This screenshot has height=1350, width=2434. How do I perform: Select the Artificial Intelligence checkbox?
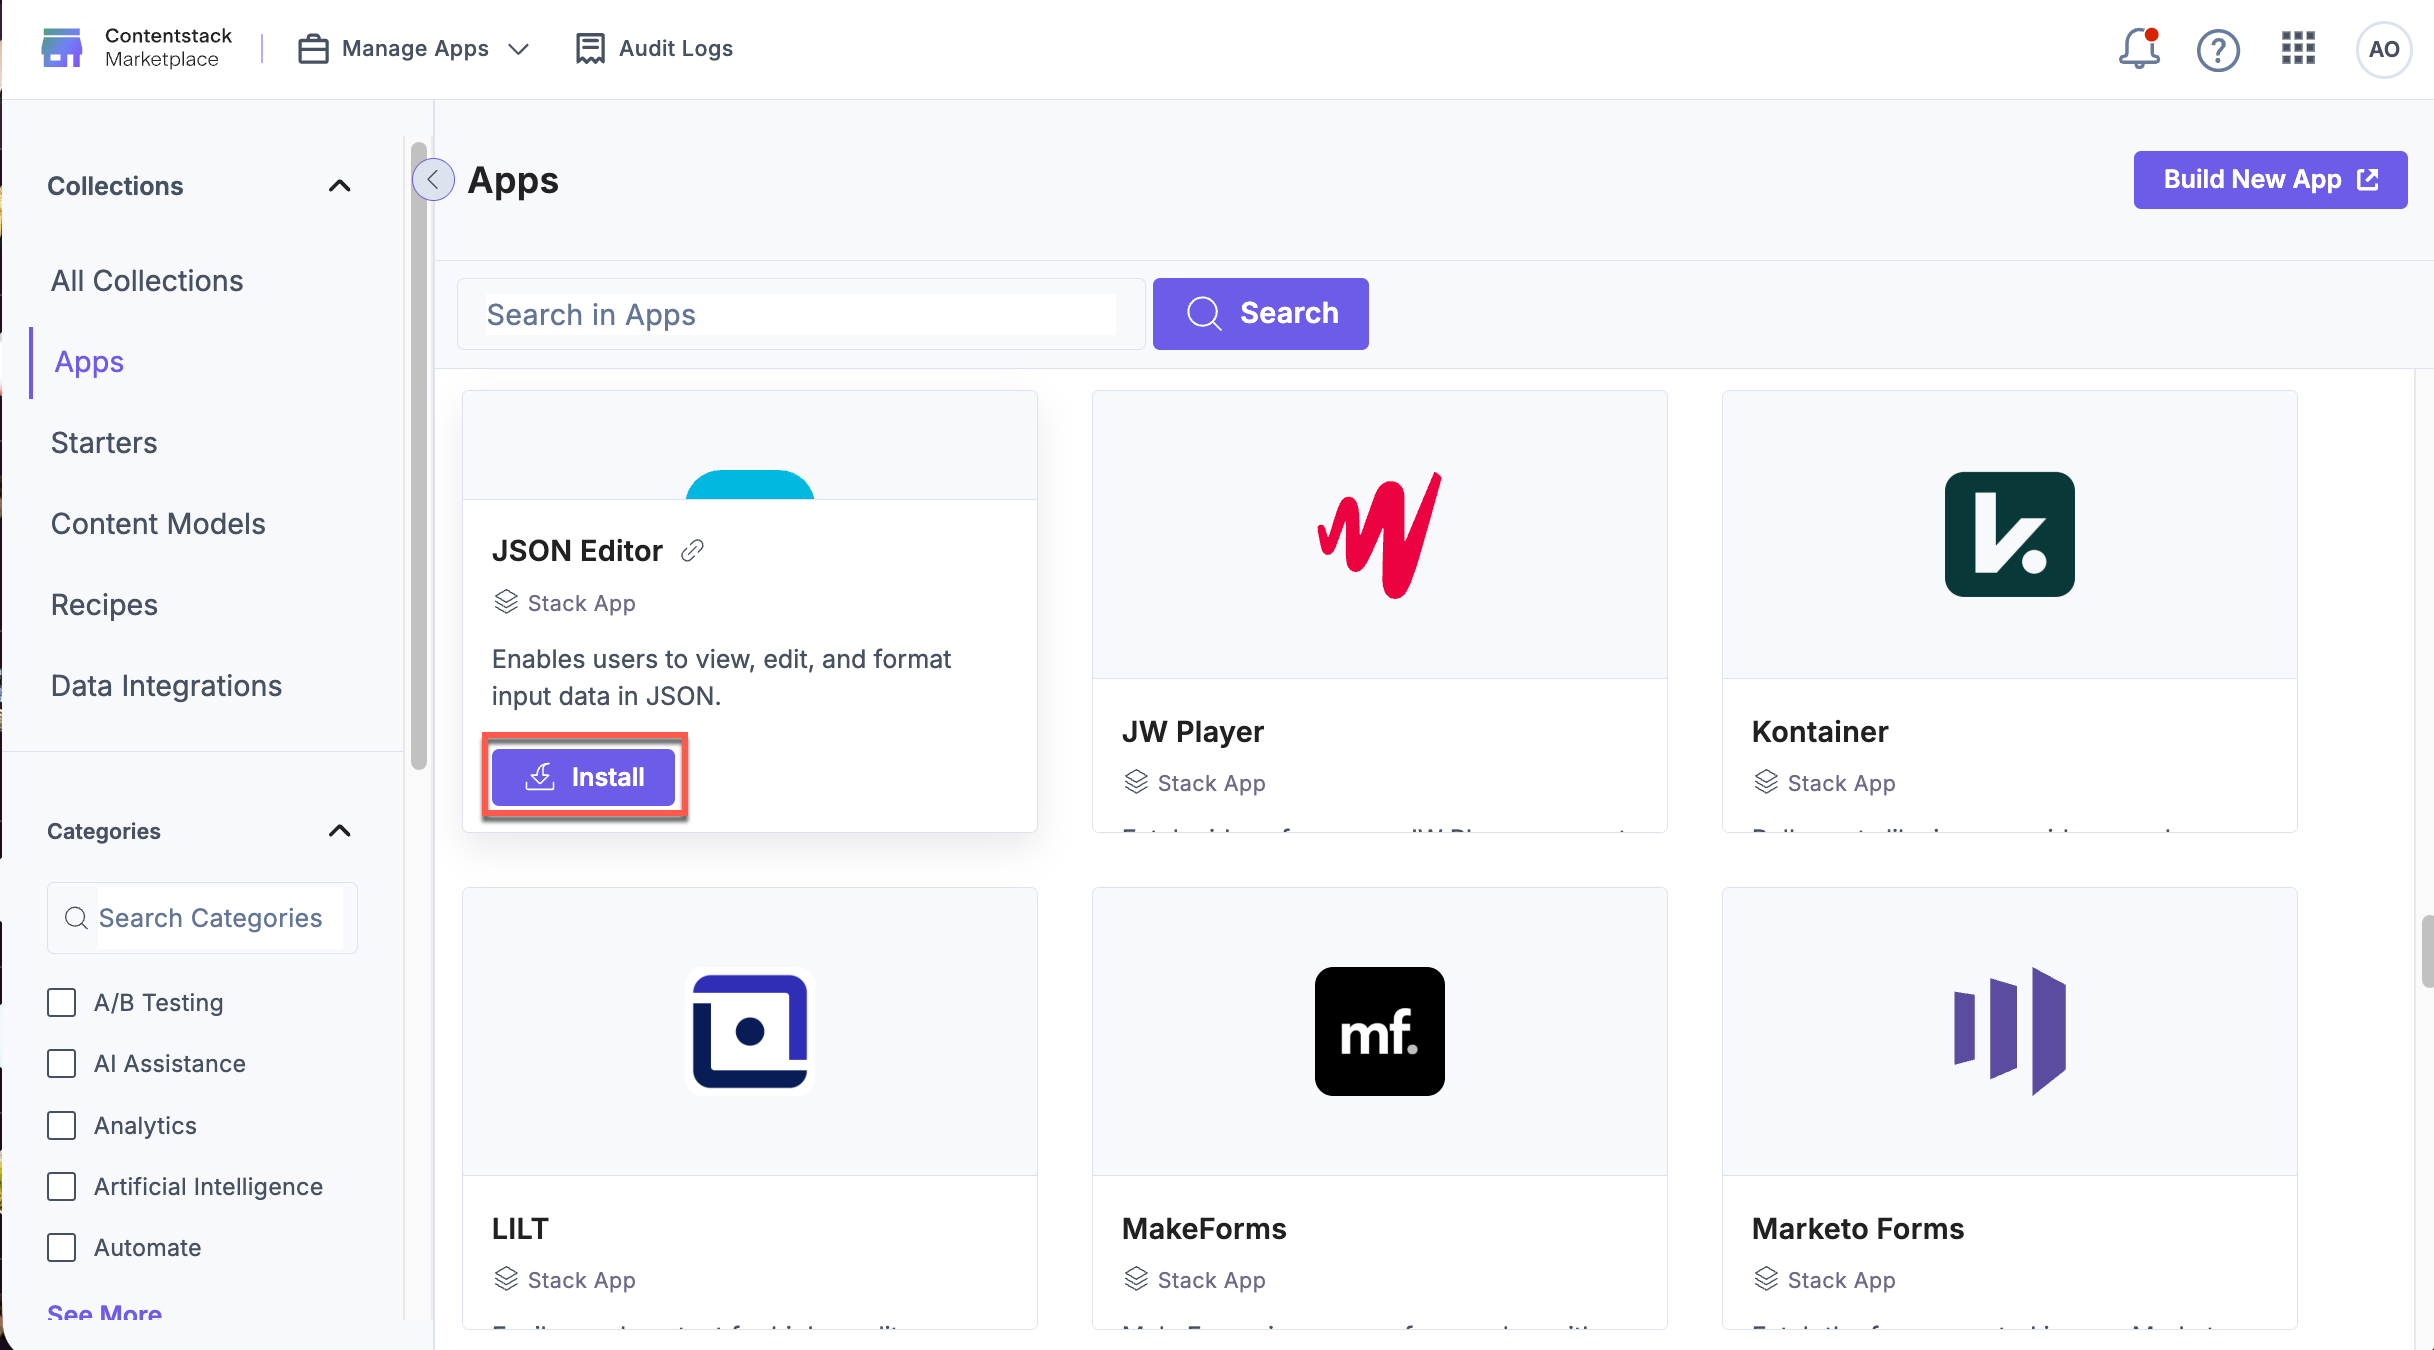(62, 1186)
